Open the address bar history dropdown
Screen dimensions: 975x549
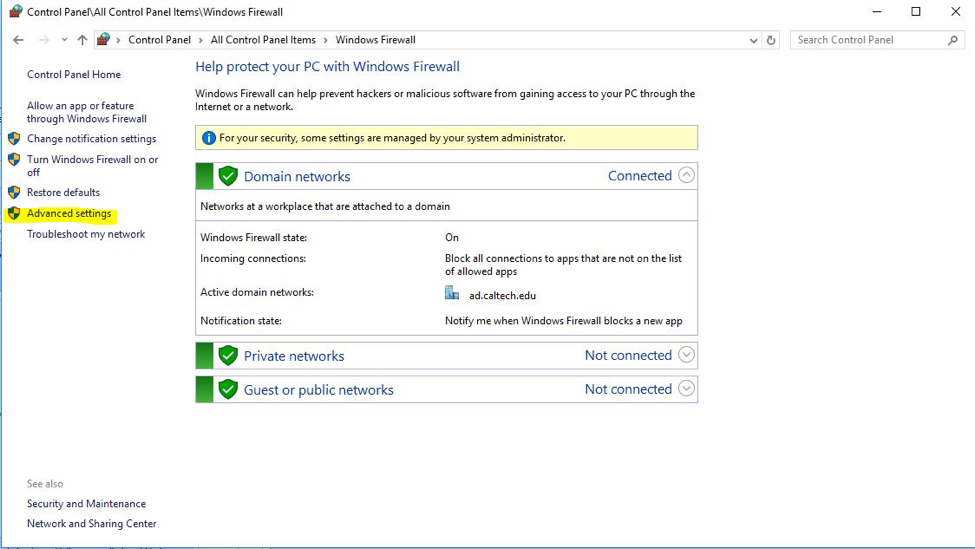click(753, 40)
